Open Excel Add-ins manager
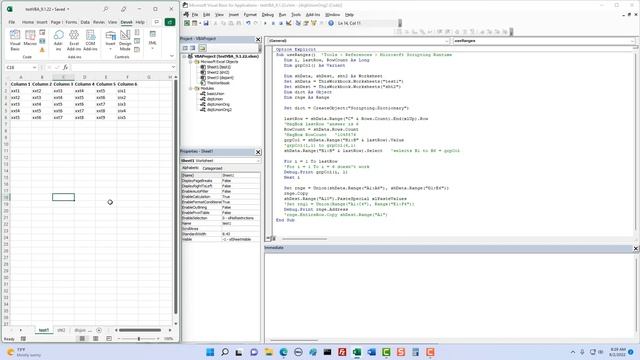The width and height of the screenshot is (640, 360). 74,40
